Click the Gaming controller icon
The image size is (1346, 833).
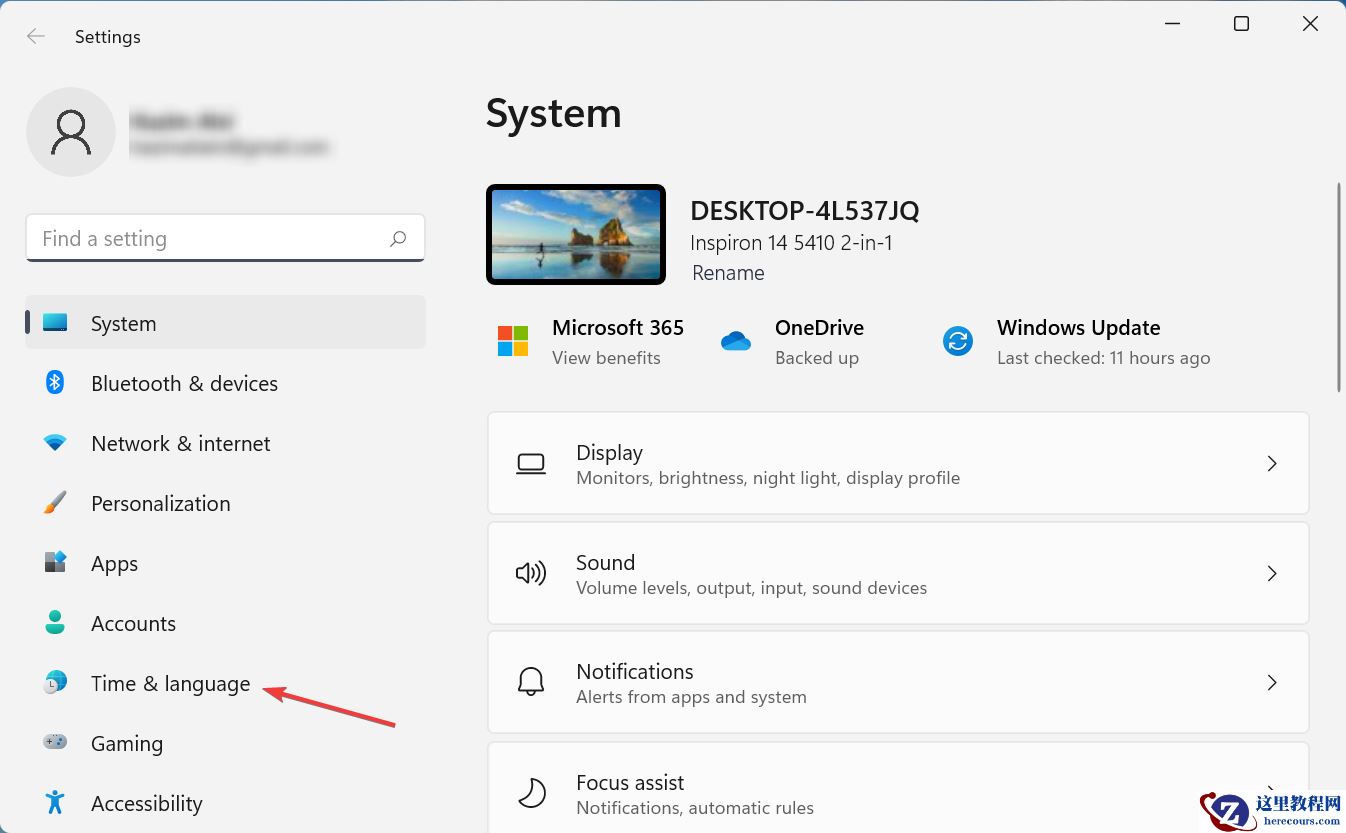tap(55, 743)
